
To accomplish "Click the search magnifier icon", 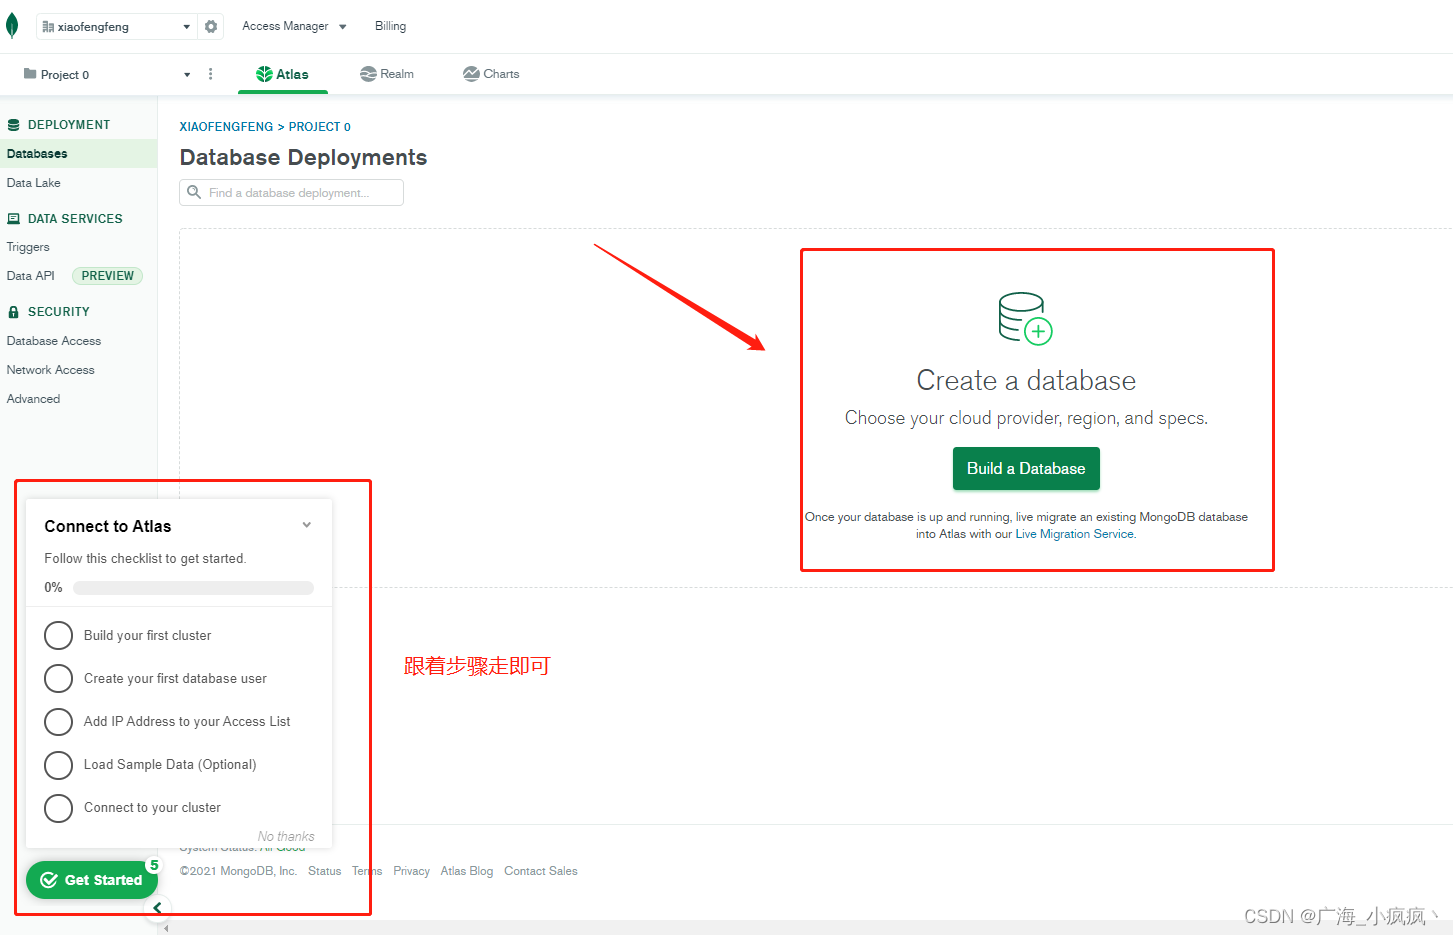I will point(194,192).
